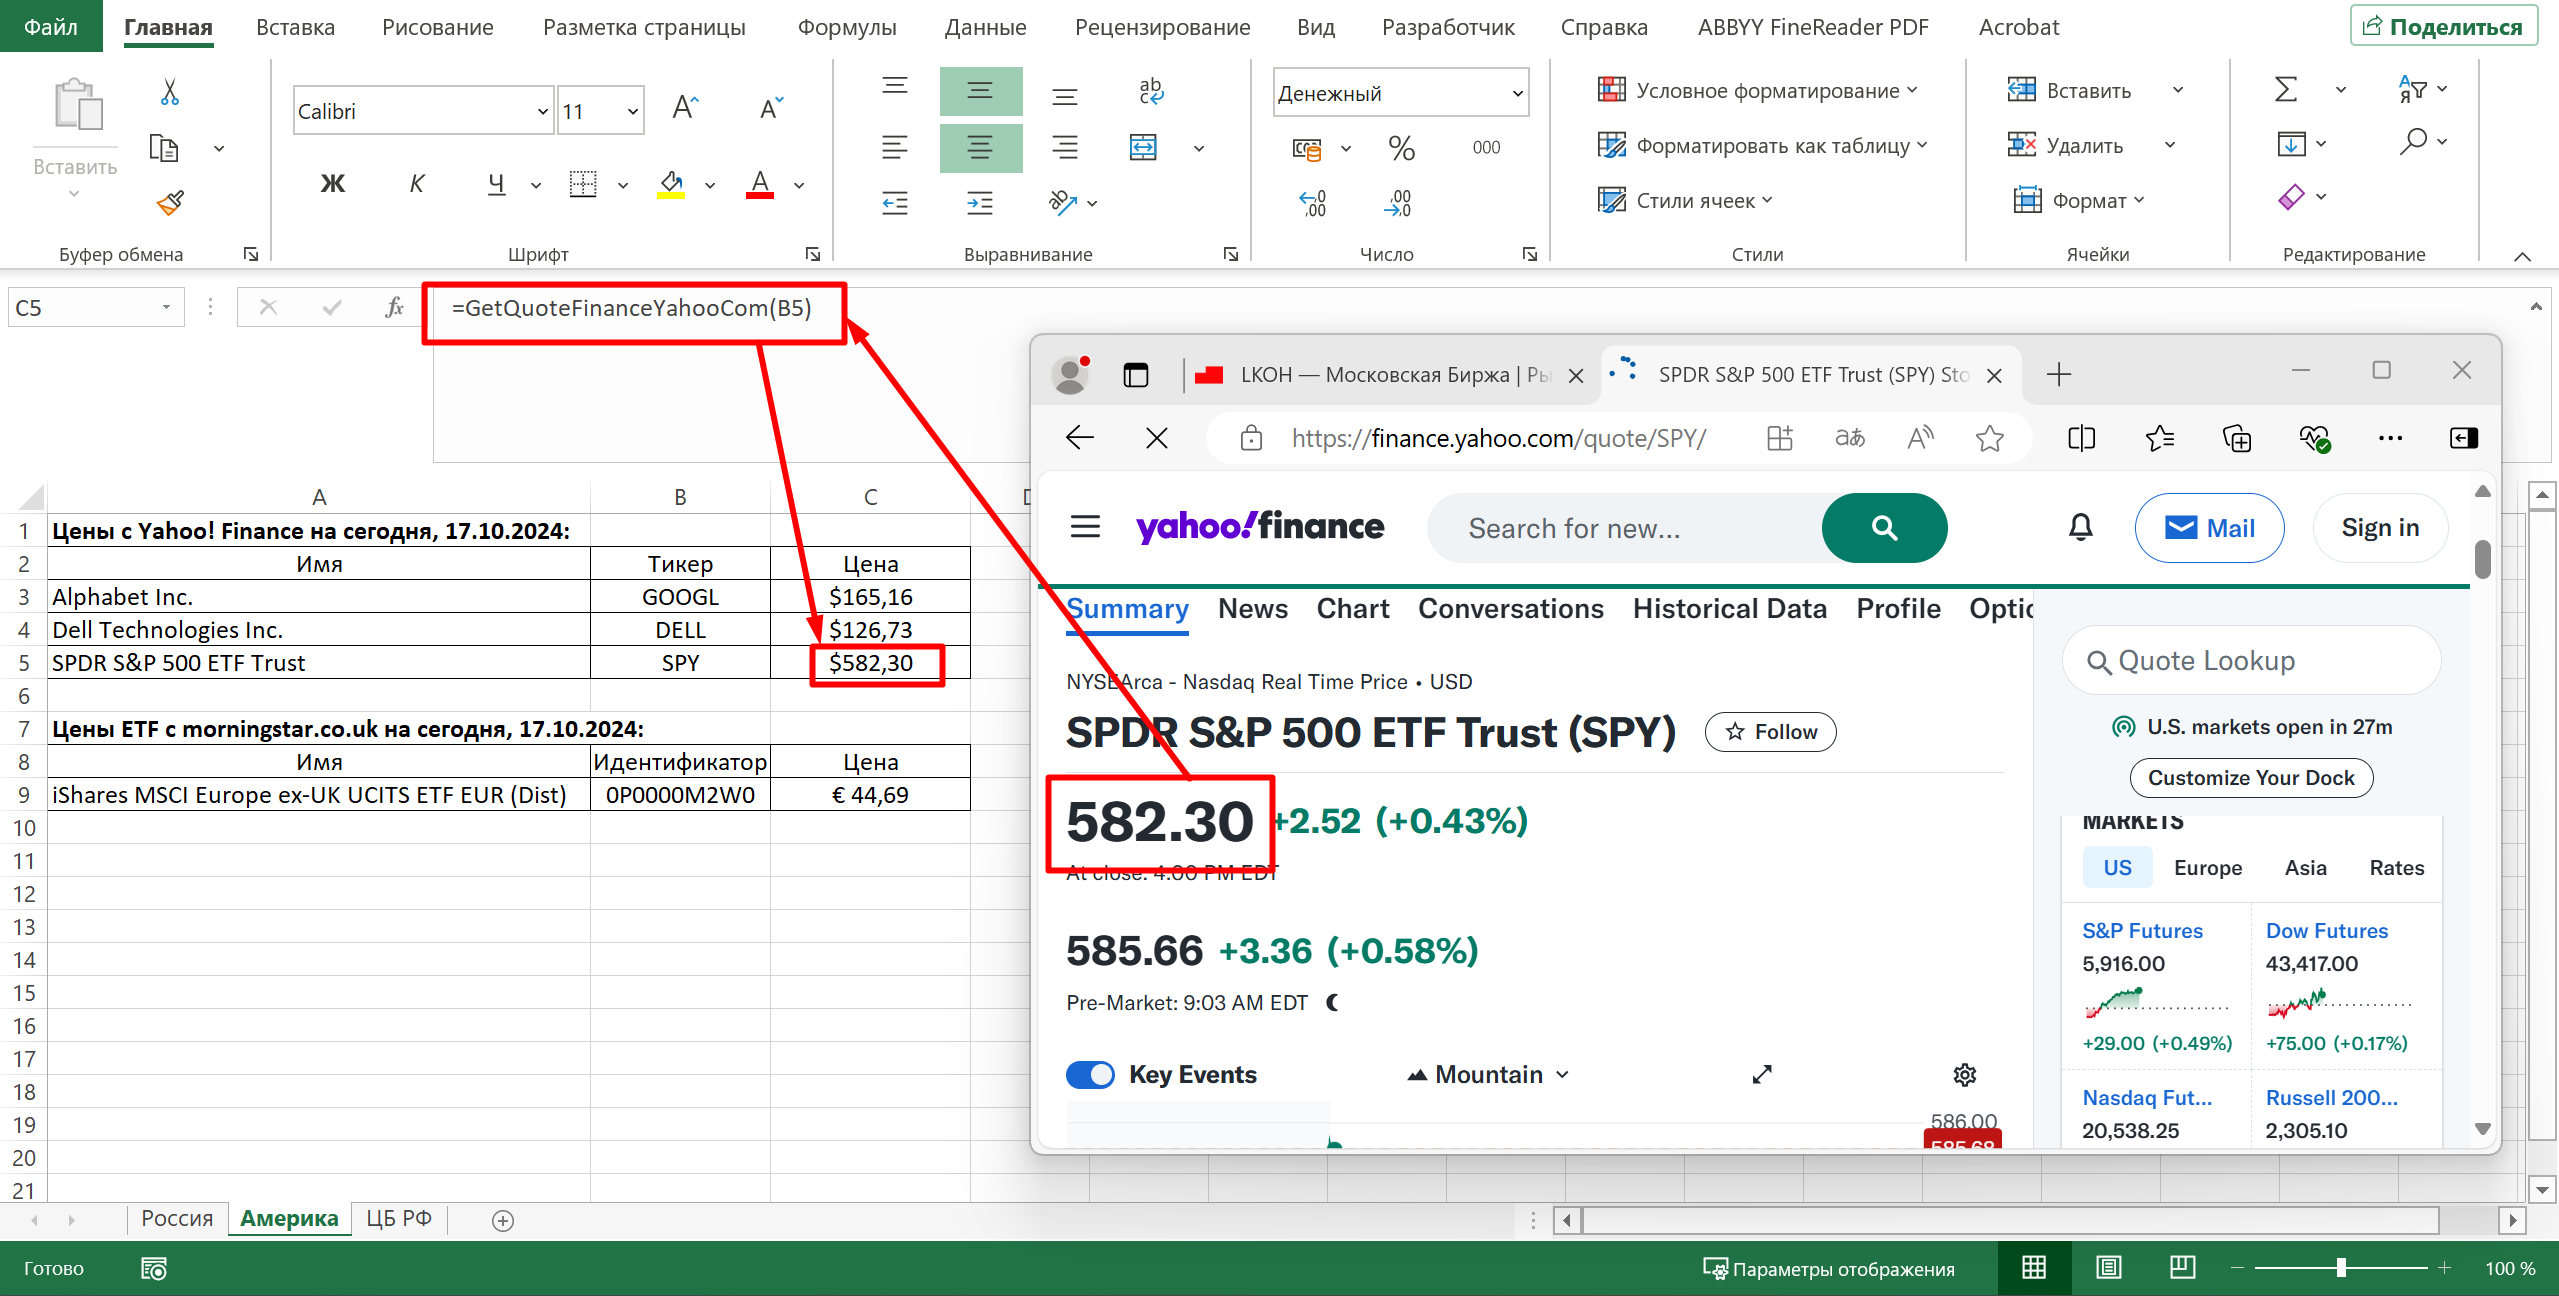
Task: Decrease font size with A-down icon
Action: (x=771, y=106)
